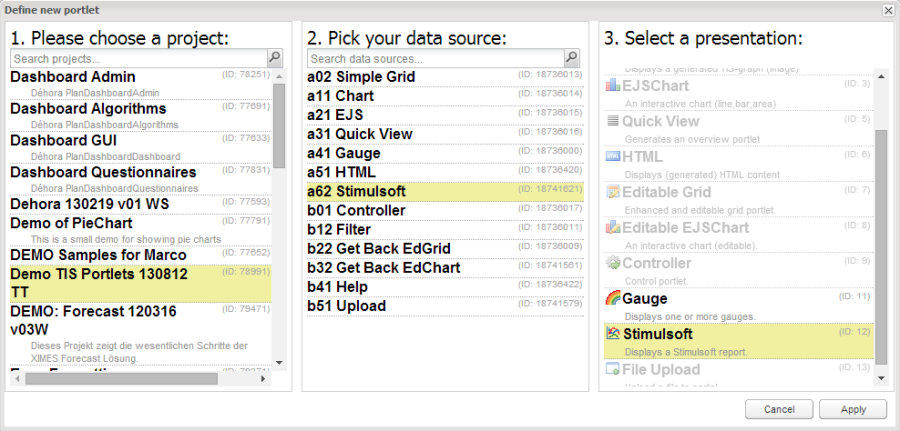Click 'Déhora PlanDashboardAdmin' subtitle
This screenshot has width=900, height=431.
(x=95, y=92)
